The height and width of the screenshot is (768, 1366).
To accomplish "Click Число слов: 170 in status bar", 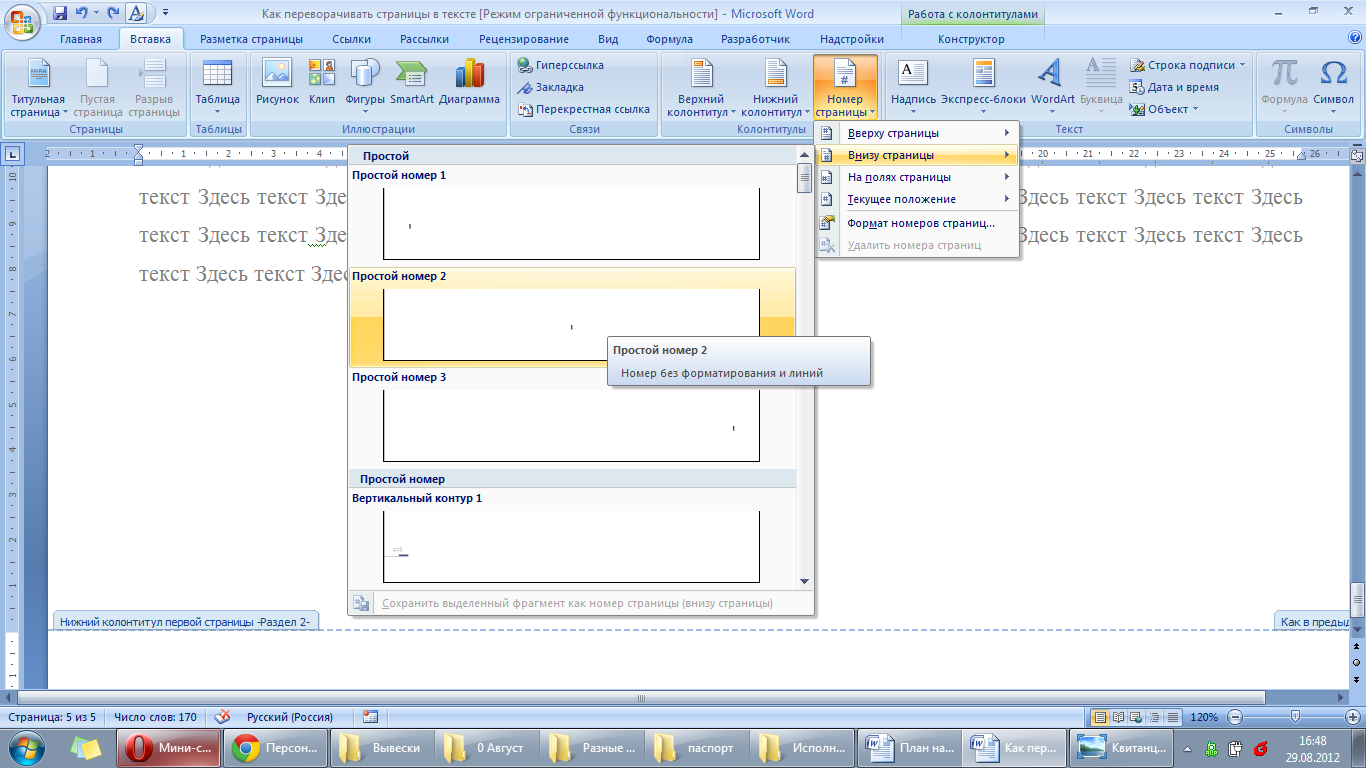I will point(155,717).
